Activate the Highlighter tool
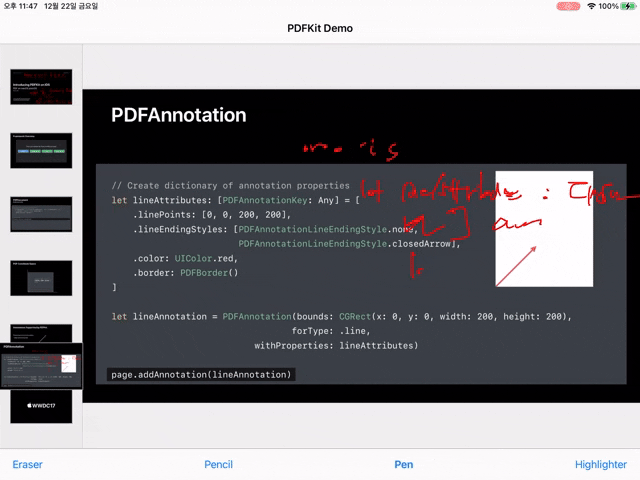The image size is (640, 480). (x=600, y=464)
